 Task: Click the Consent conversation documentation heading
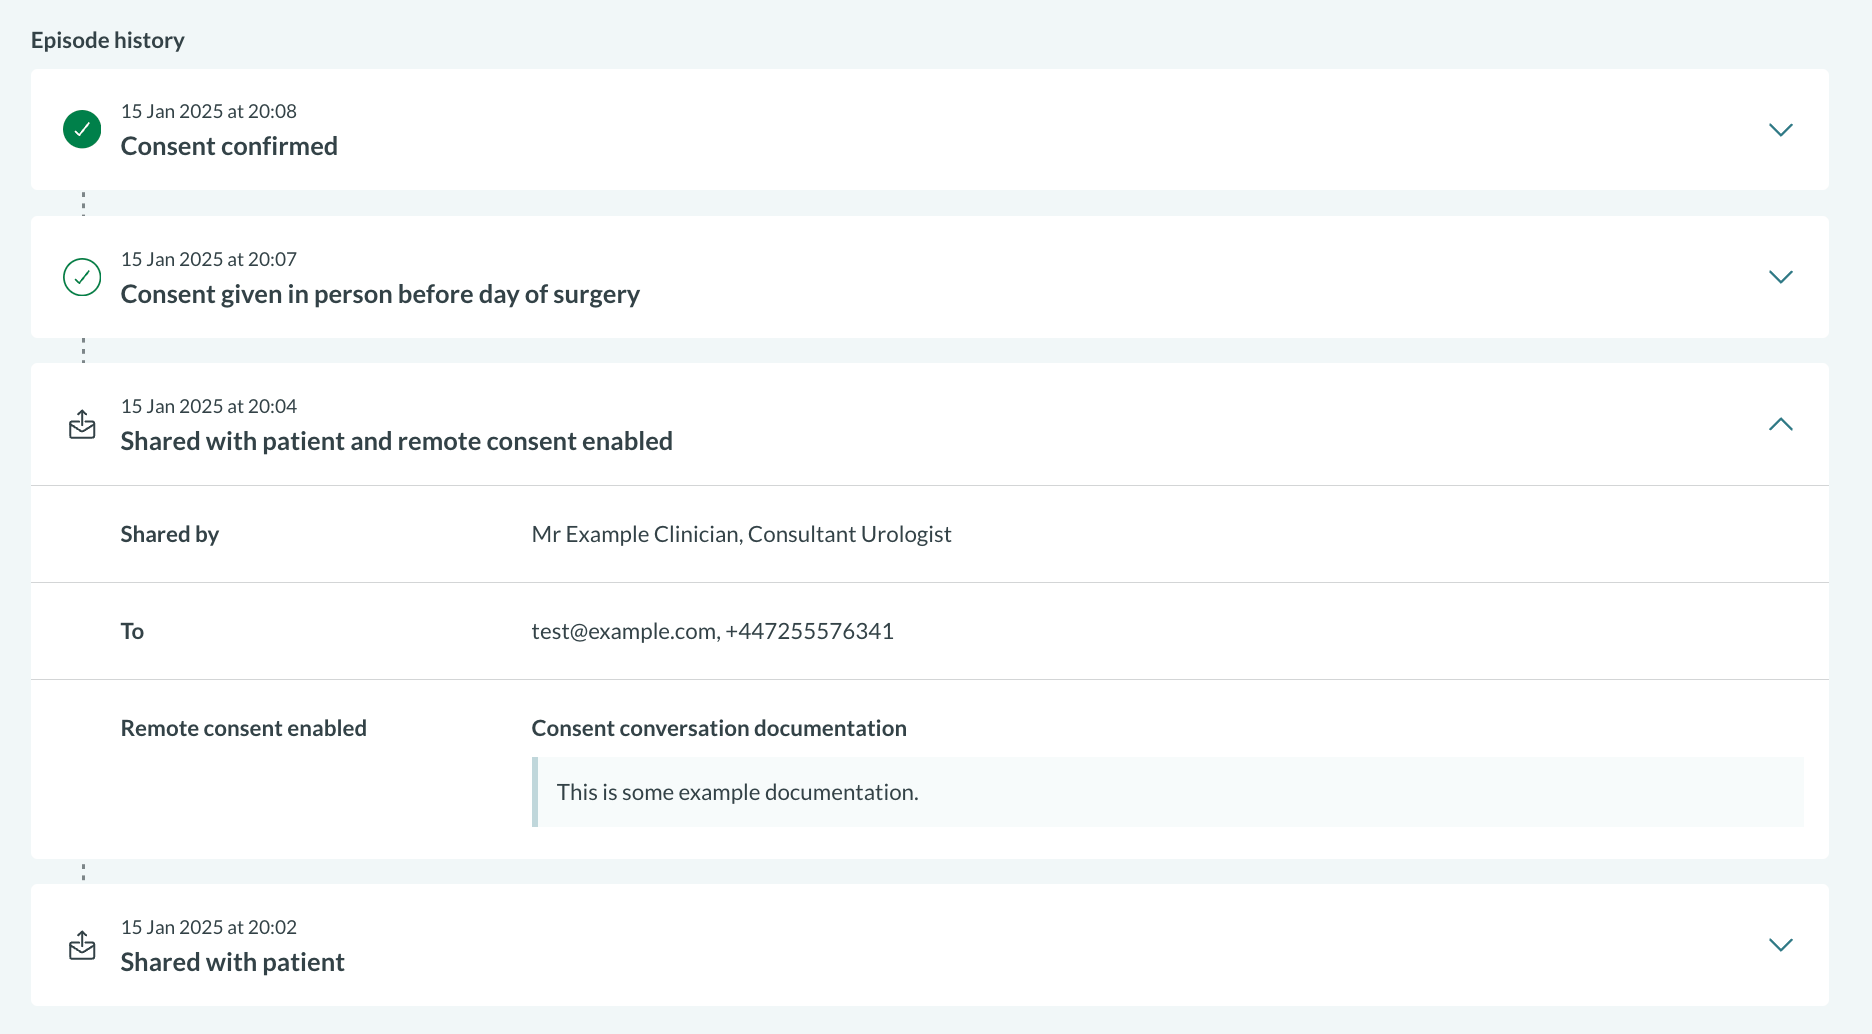(719, 728)
